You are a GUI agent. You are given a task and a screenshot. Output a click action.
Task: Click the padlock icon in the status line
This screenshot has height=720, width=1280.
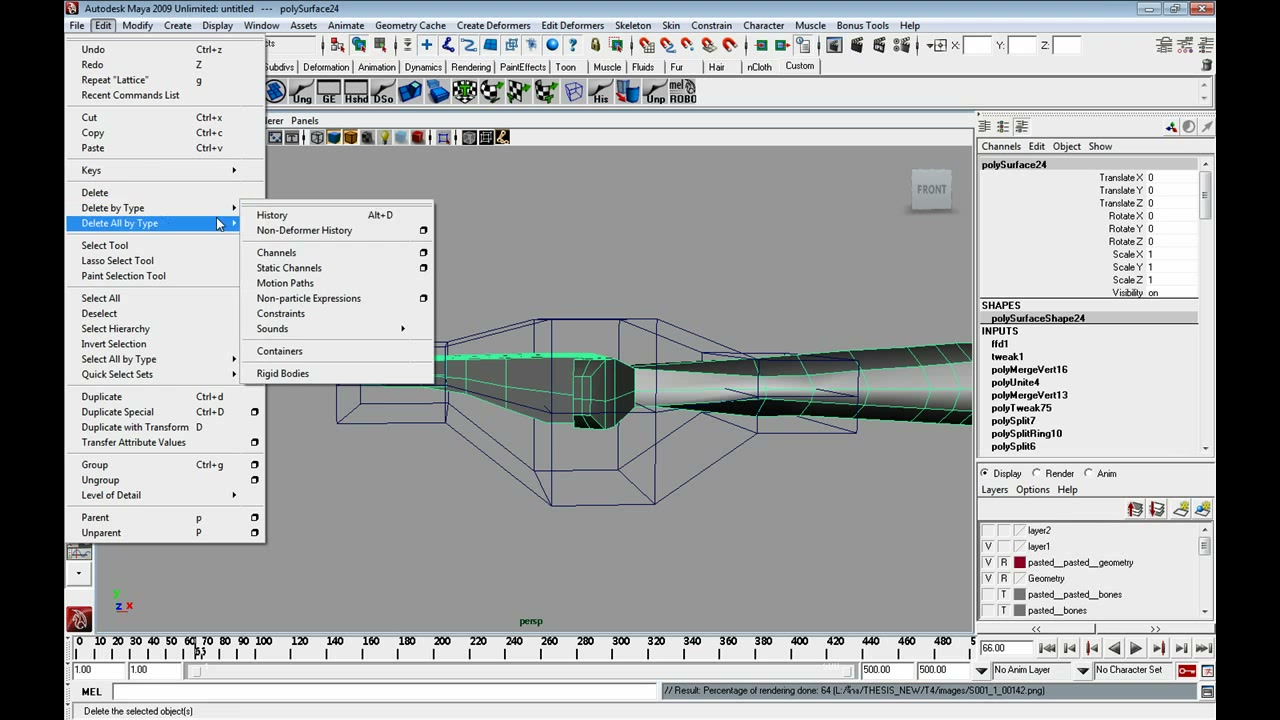pos(595,45)
